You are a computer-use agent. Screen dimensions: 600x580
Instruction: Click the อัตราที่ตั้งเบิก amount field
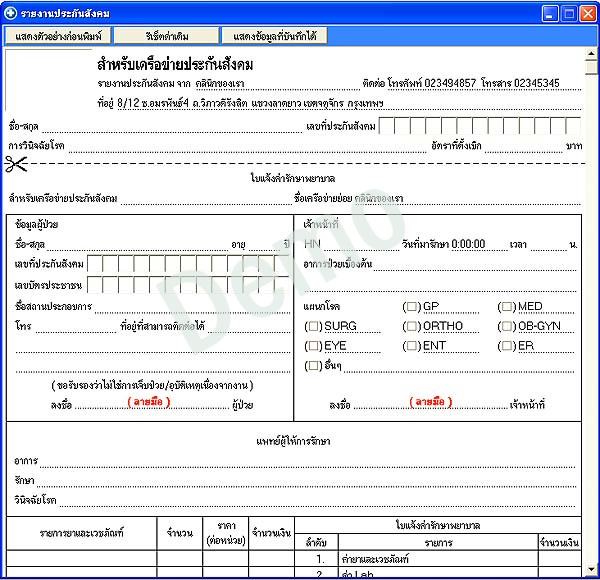523,147
